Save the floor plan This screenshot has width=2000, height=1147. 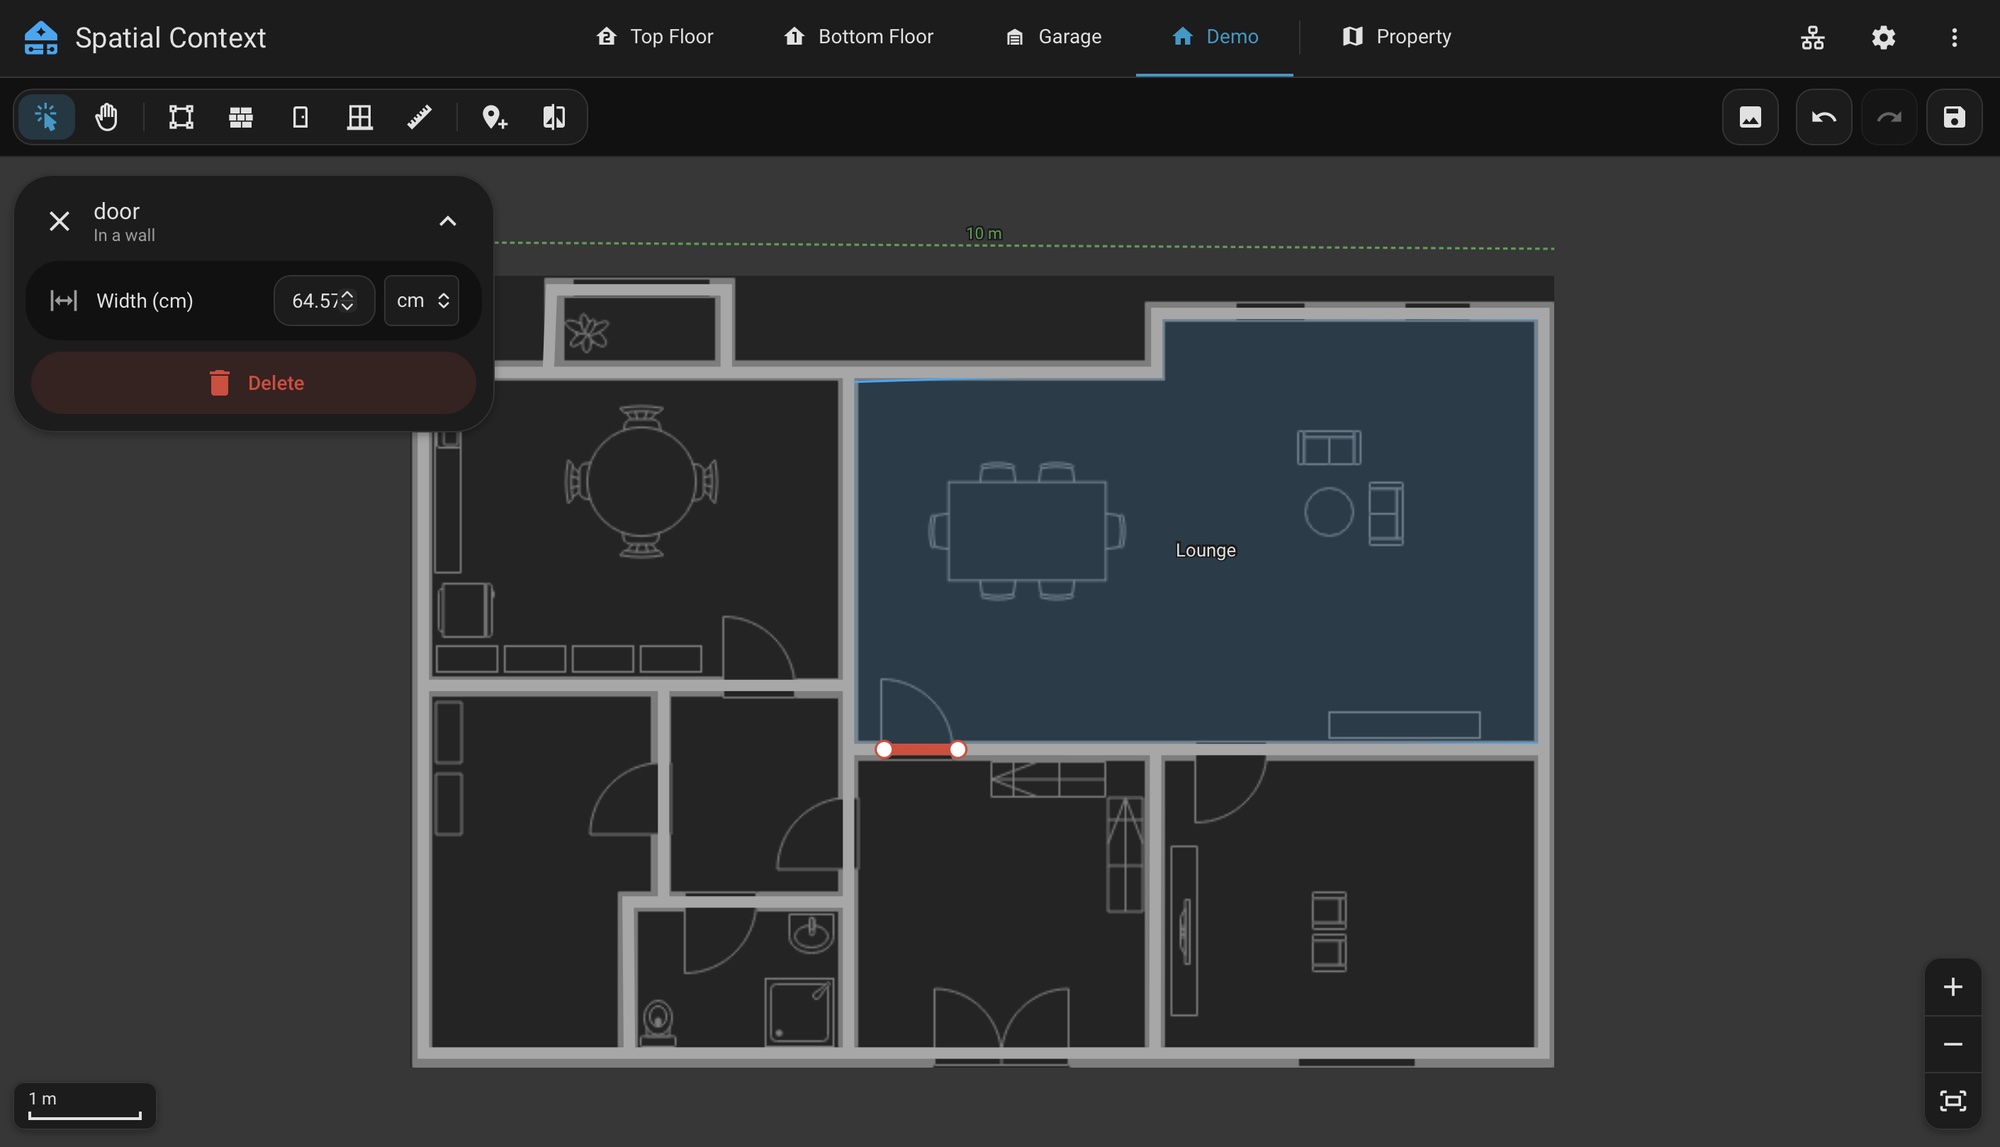[x=1954, y=117]
